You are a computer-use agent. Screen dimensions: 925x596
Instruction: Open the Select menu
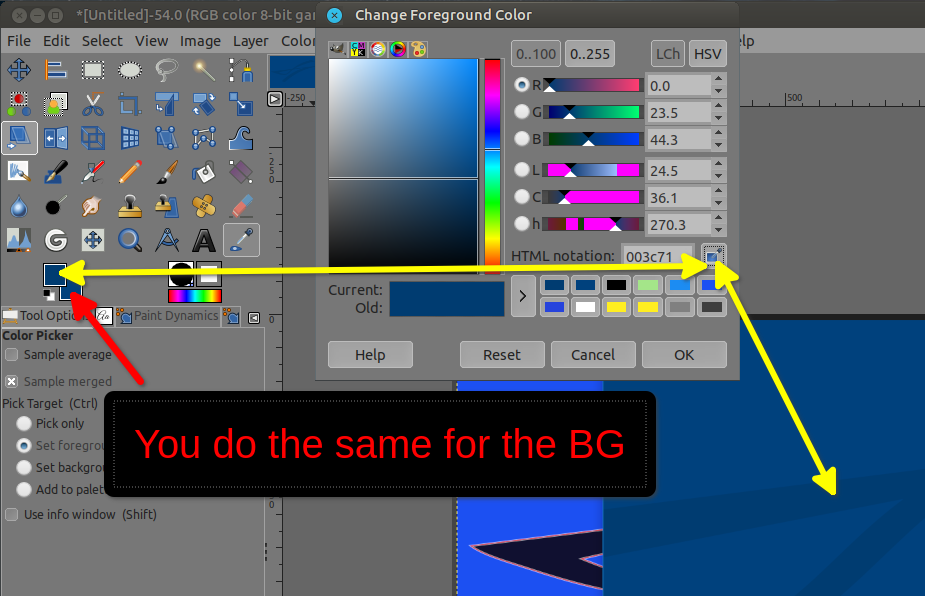click(x=102, y=41)
